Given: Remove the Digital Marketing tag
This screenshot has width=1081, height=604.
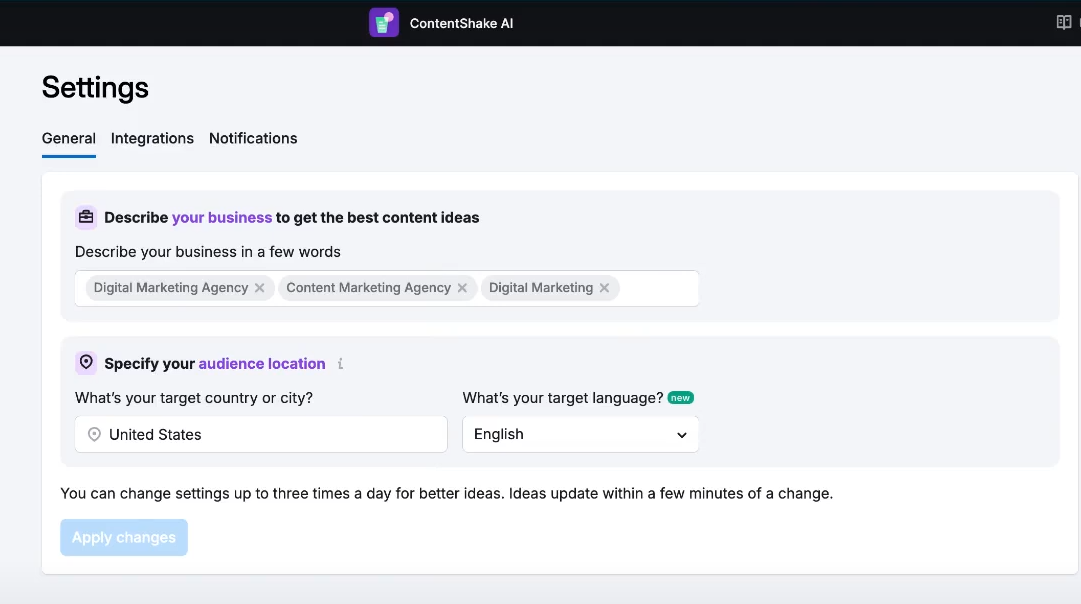Looking at the screenshot, I should pyautogui.click(x=604, y=288).
